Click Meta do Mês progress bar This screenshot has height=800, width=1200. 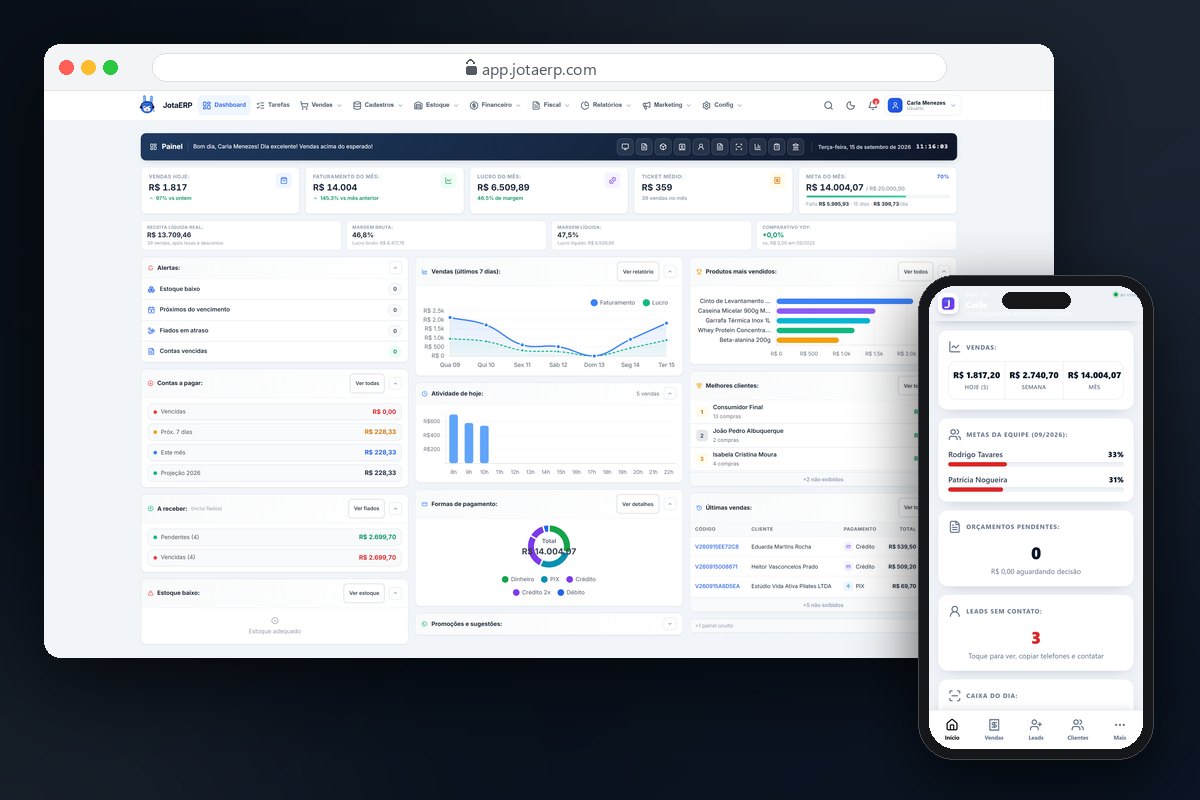877,196
